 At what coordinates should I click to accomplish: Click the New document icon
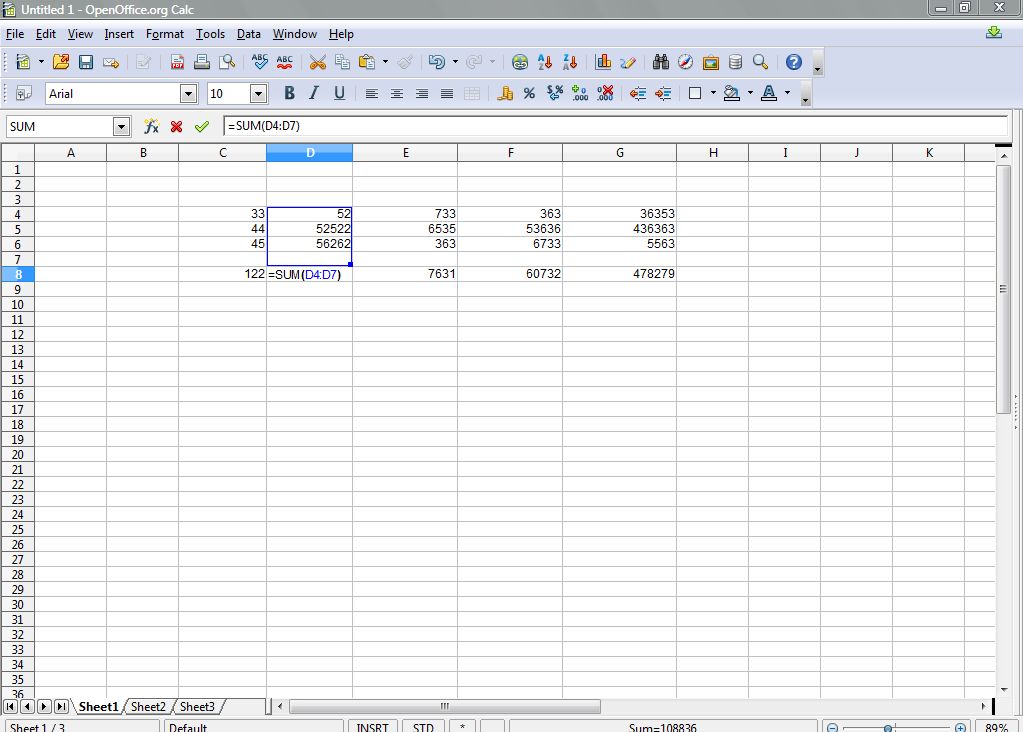(x=23, y=62)
